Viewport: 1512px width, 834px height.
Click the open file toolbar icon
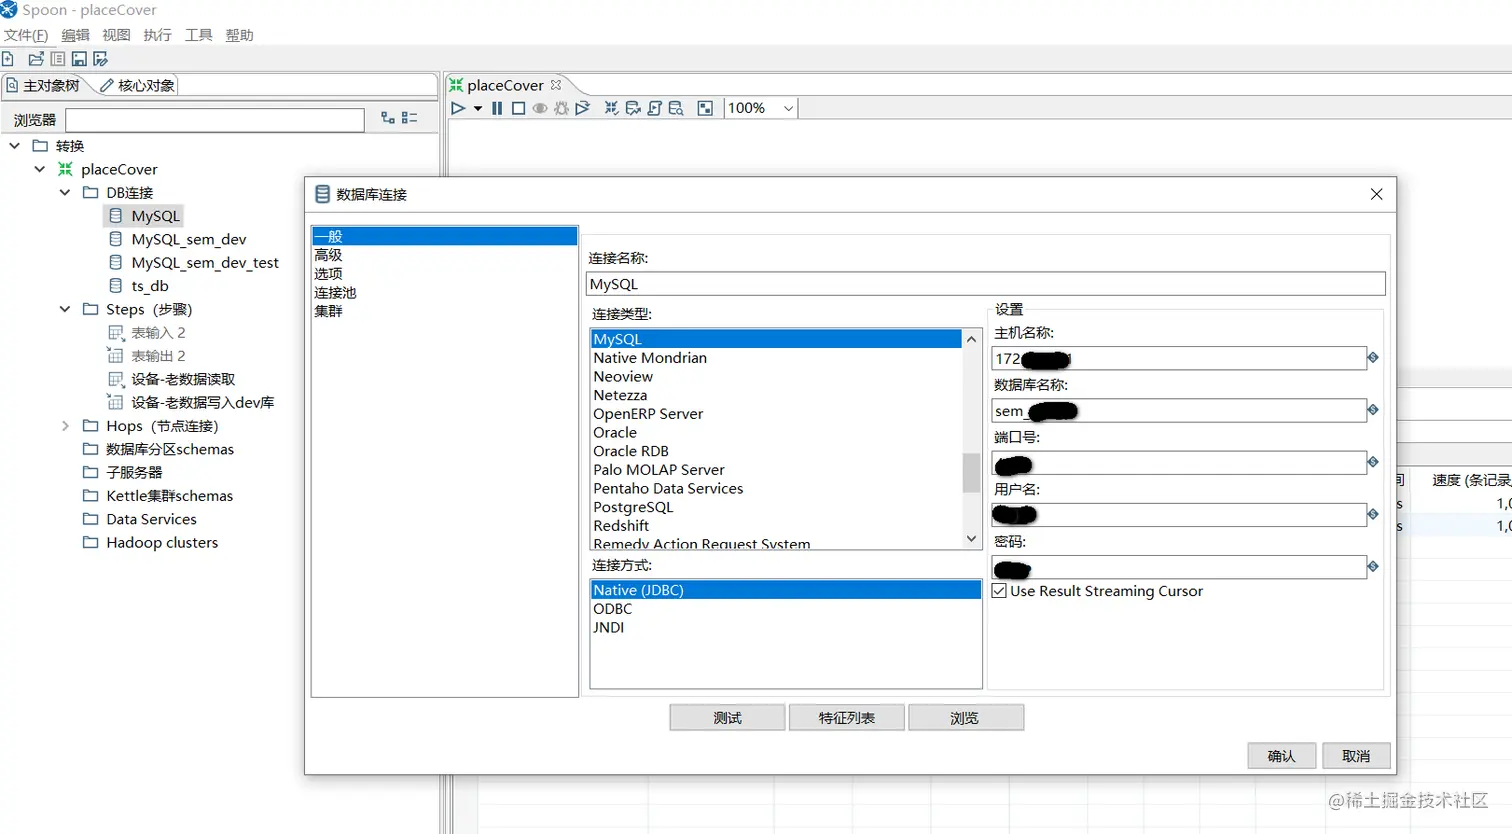pos(36,59)
